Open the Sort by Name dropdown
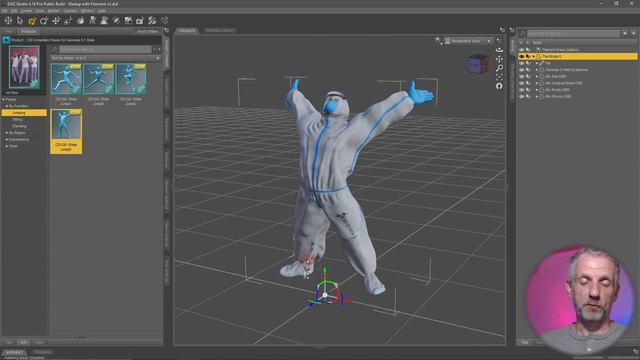 point(105,58)
